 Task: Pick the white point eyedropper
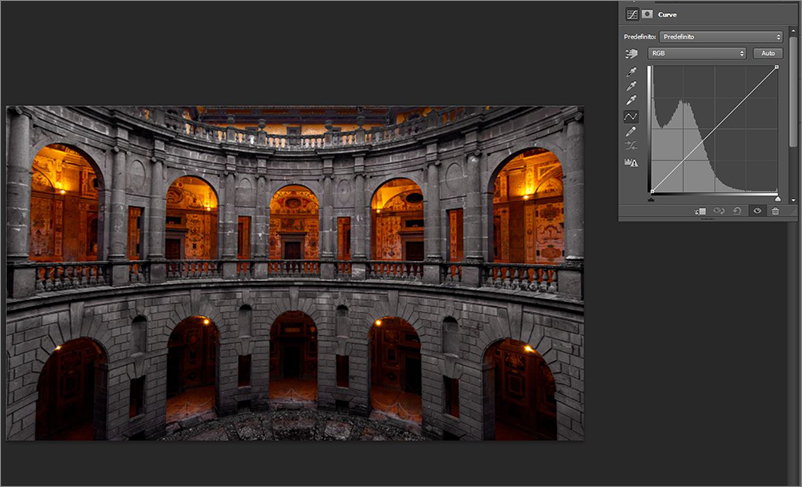pyautogui.click(x=631, y=100)
